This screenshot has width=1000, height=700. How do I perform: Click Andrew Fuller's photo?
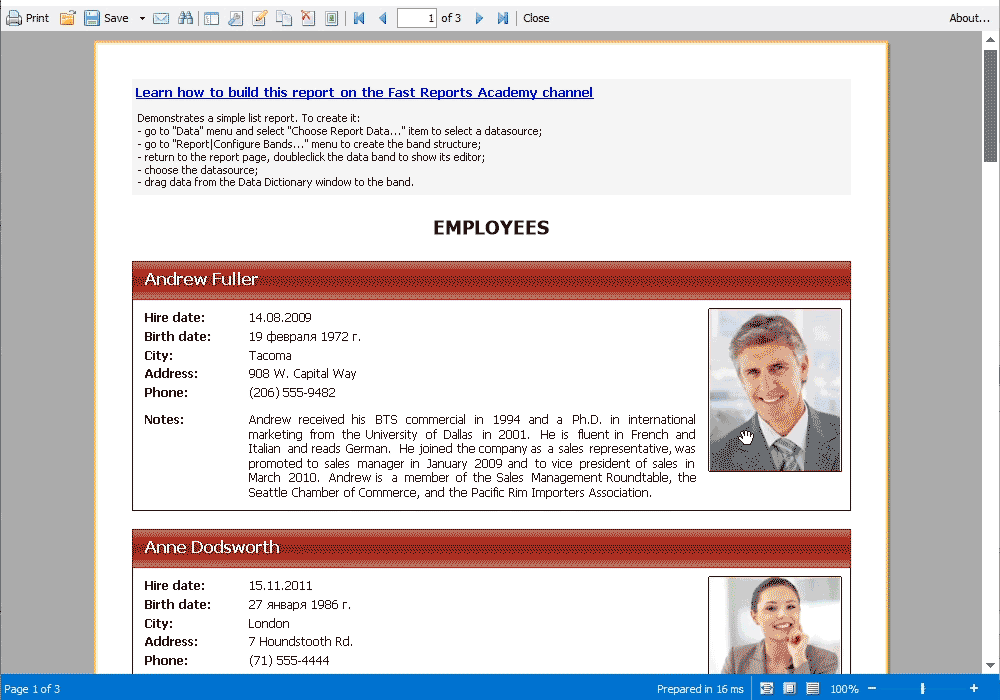coord(775,390)
